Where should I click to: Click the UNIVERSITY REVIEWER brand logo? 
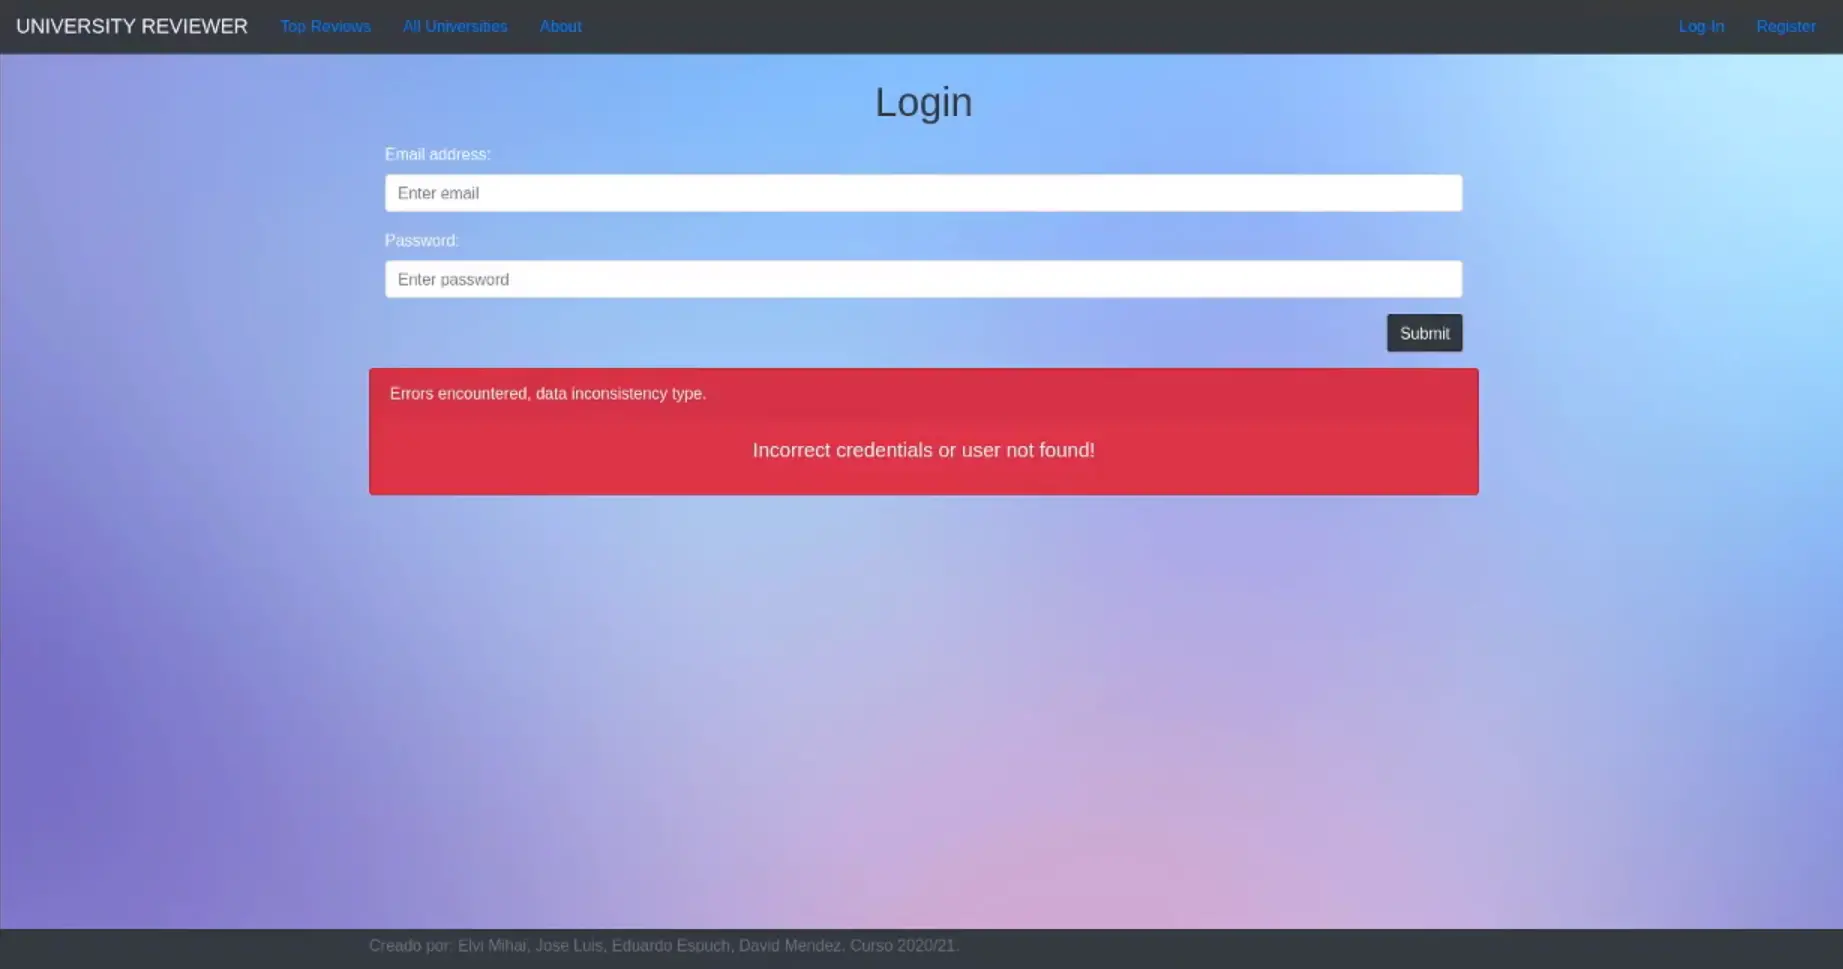click(131, 27)
